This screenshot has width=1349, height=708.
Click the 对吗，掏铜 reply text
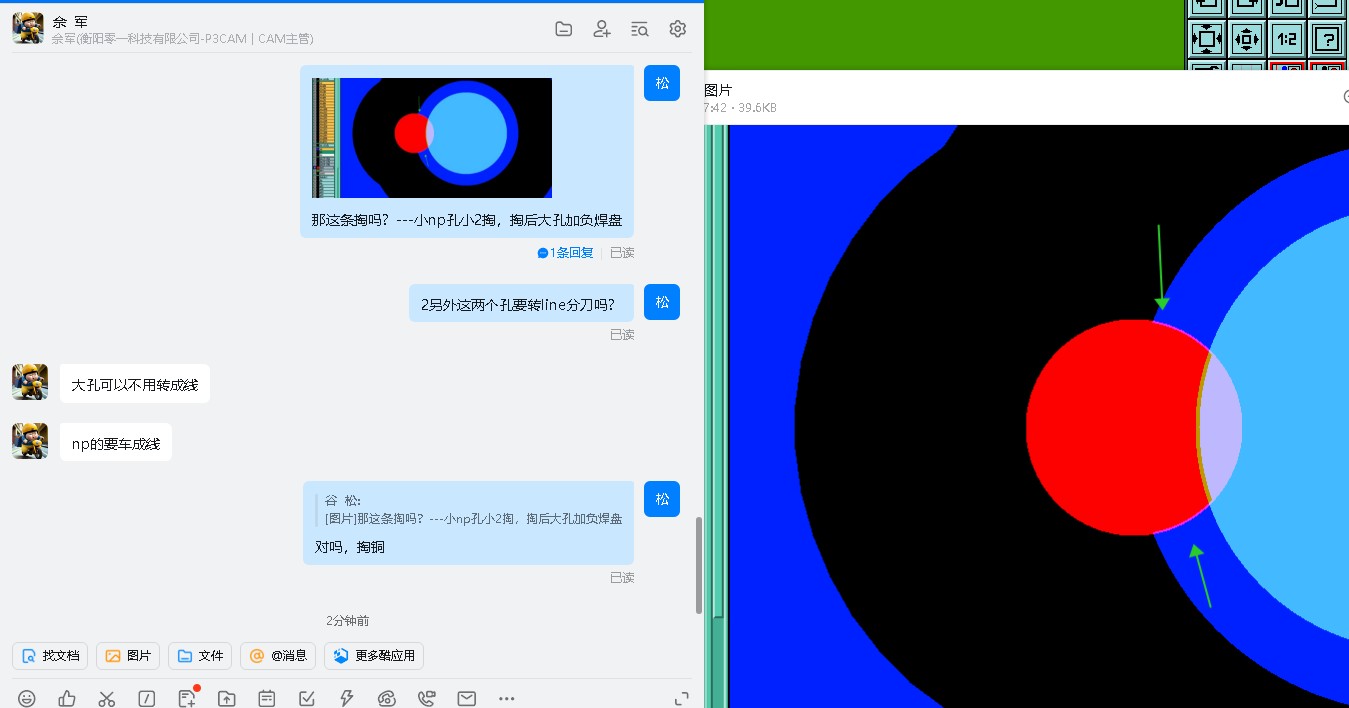point(350,547)
